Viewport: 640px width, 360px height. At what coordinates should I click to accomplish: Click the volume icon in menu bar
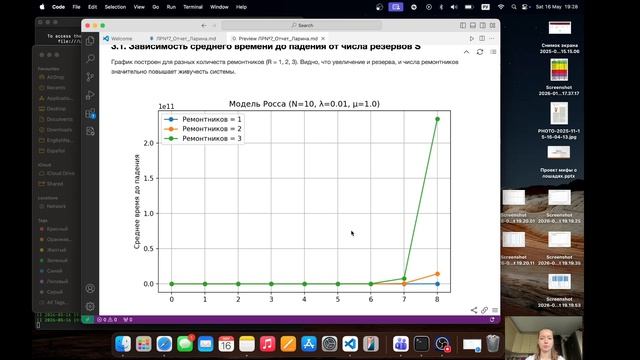pos(454,7)
